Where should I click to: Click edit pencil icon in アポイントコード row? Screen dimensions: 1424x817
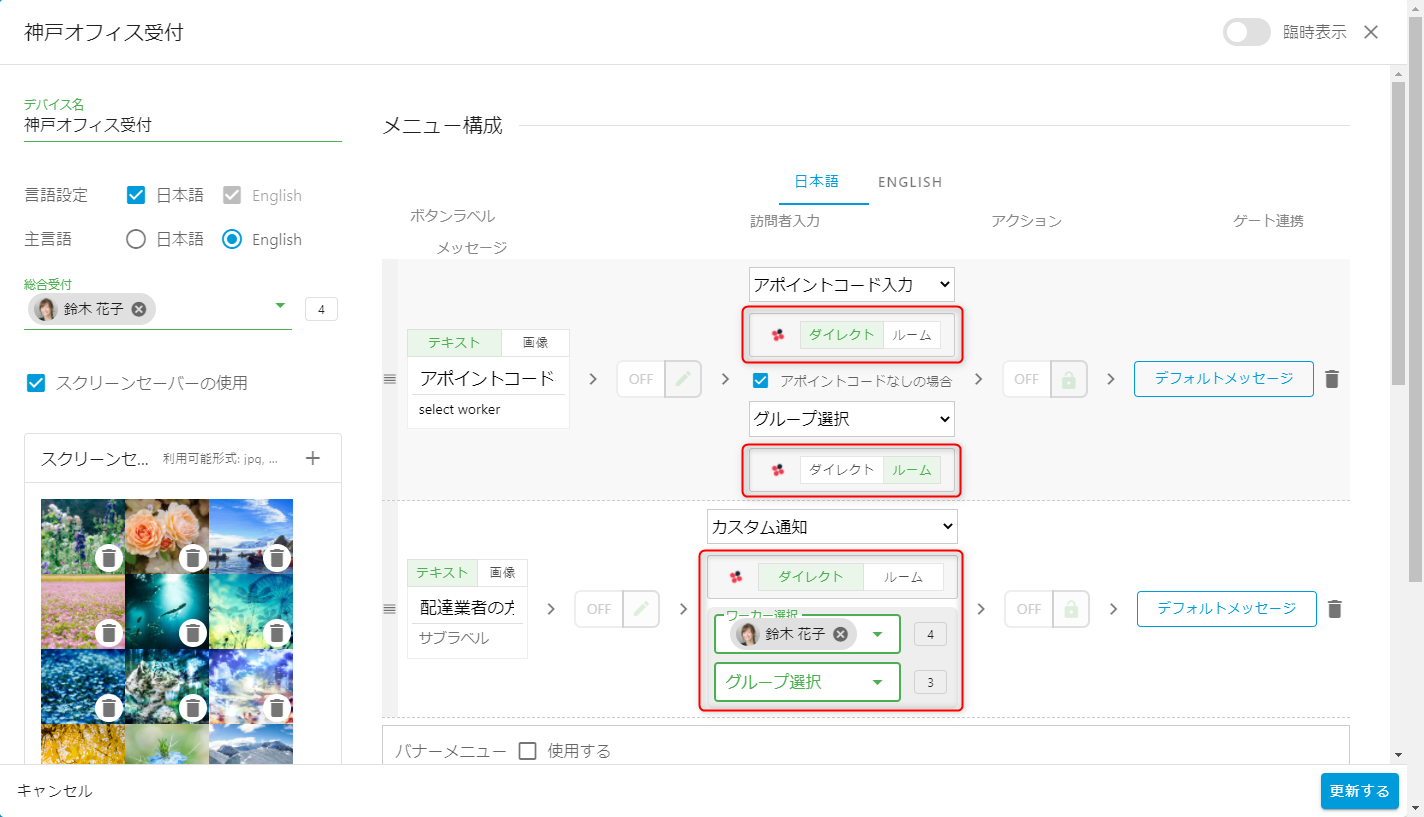(683, 379)
